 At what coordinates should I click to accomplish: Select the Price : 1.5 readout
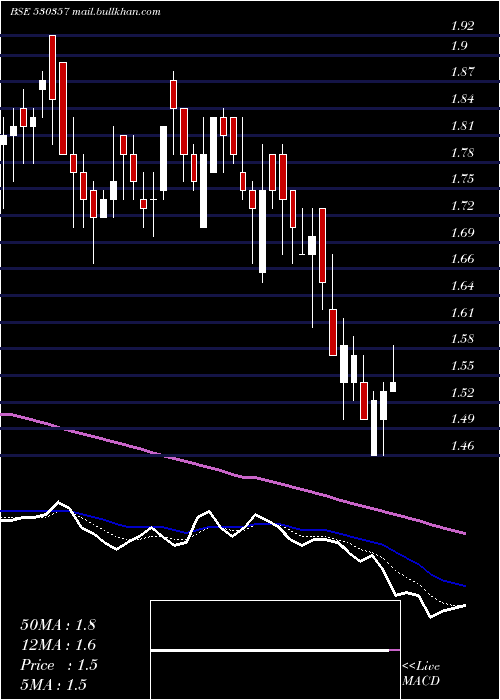coord(59,665)
